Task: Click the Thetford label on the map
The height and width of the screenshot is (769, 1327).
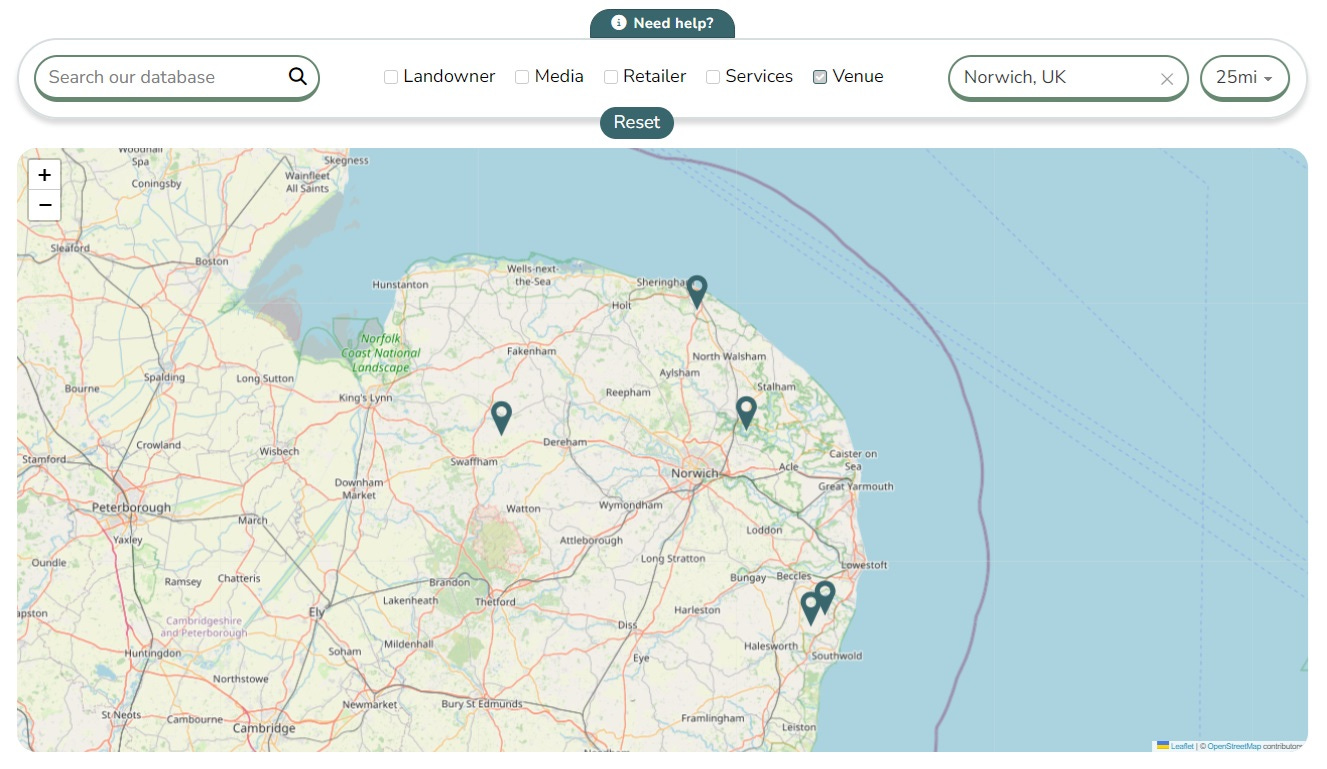Action: tap(495, 602)
